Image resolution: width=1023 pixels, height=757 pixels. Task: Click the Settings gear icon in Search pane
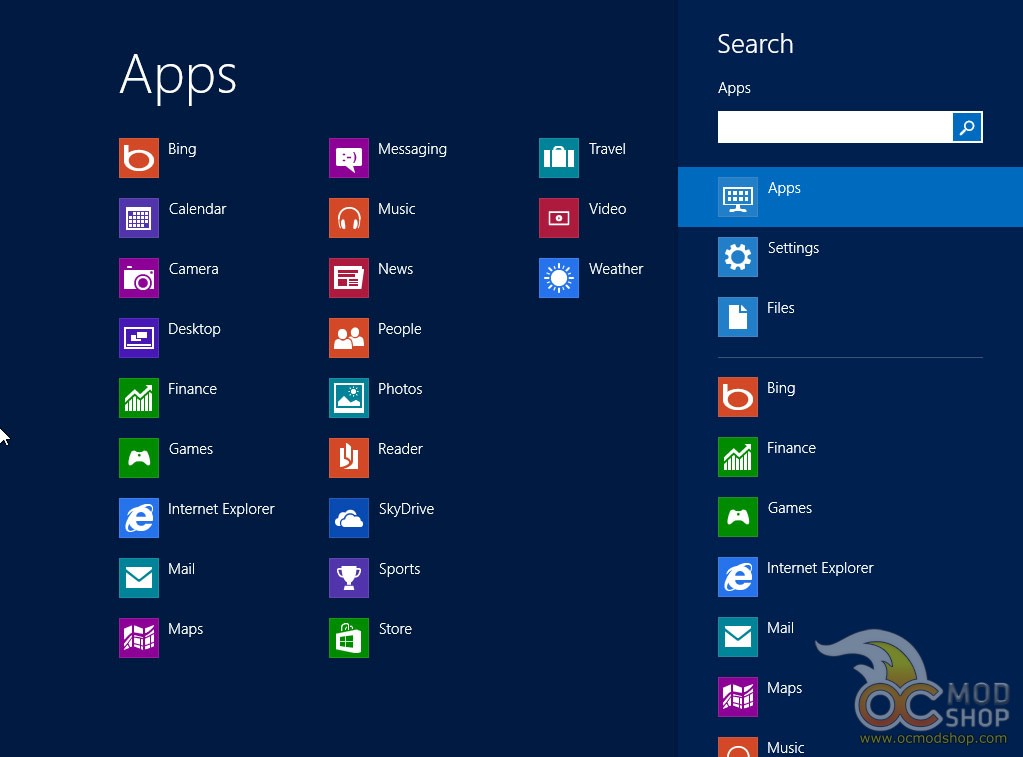[737, 257]
